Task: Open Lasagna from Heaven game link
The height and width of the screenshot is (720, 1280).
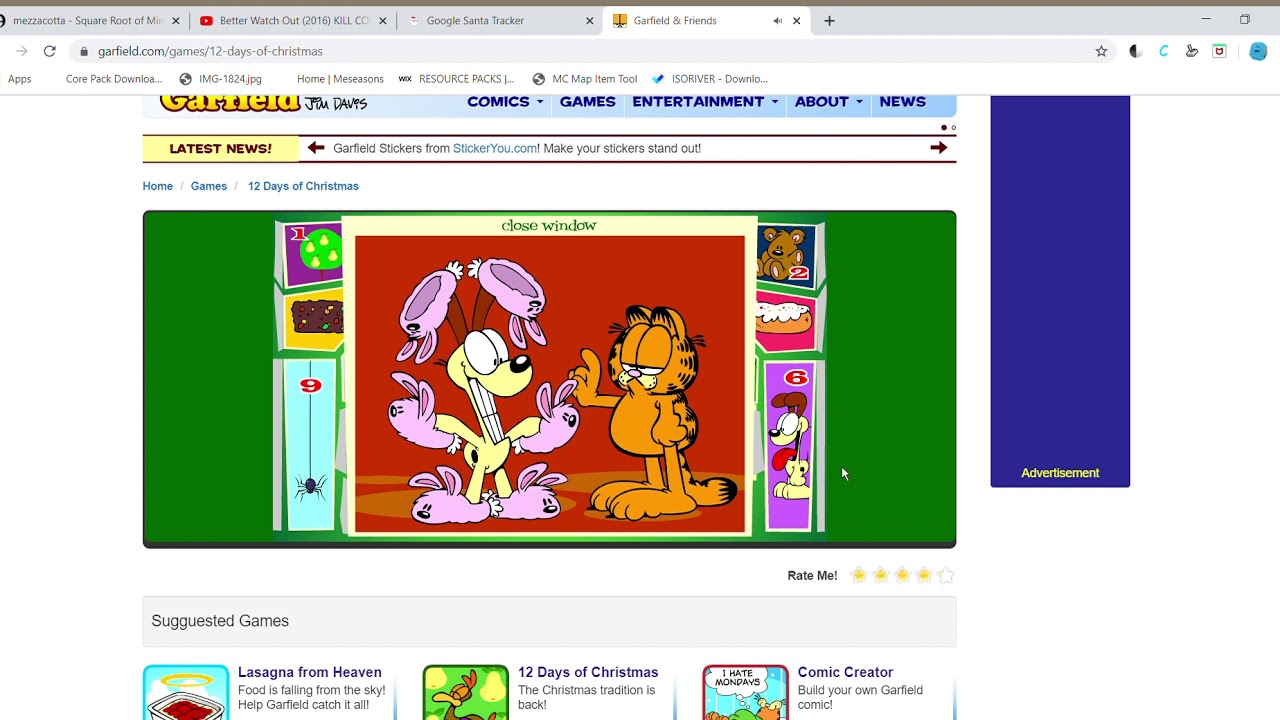Action: click(x=310, y=672)
